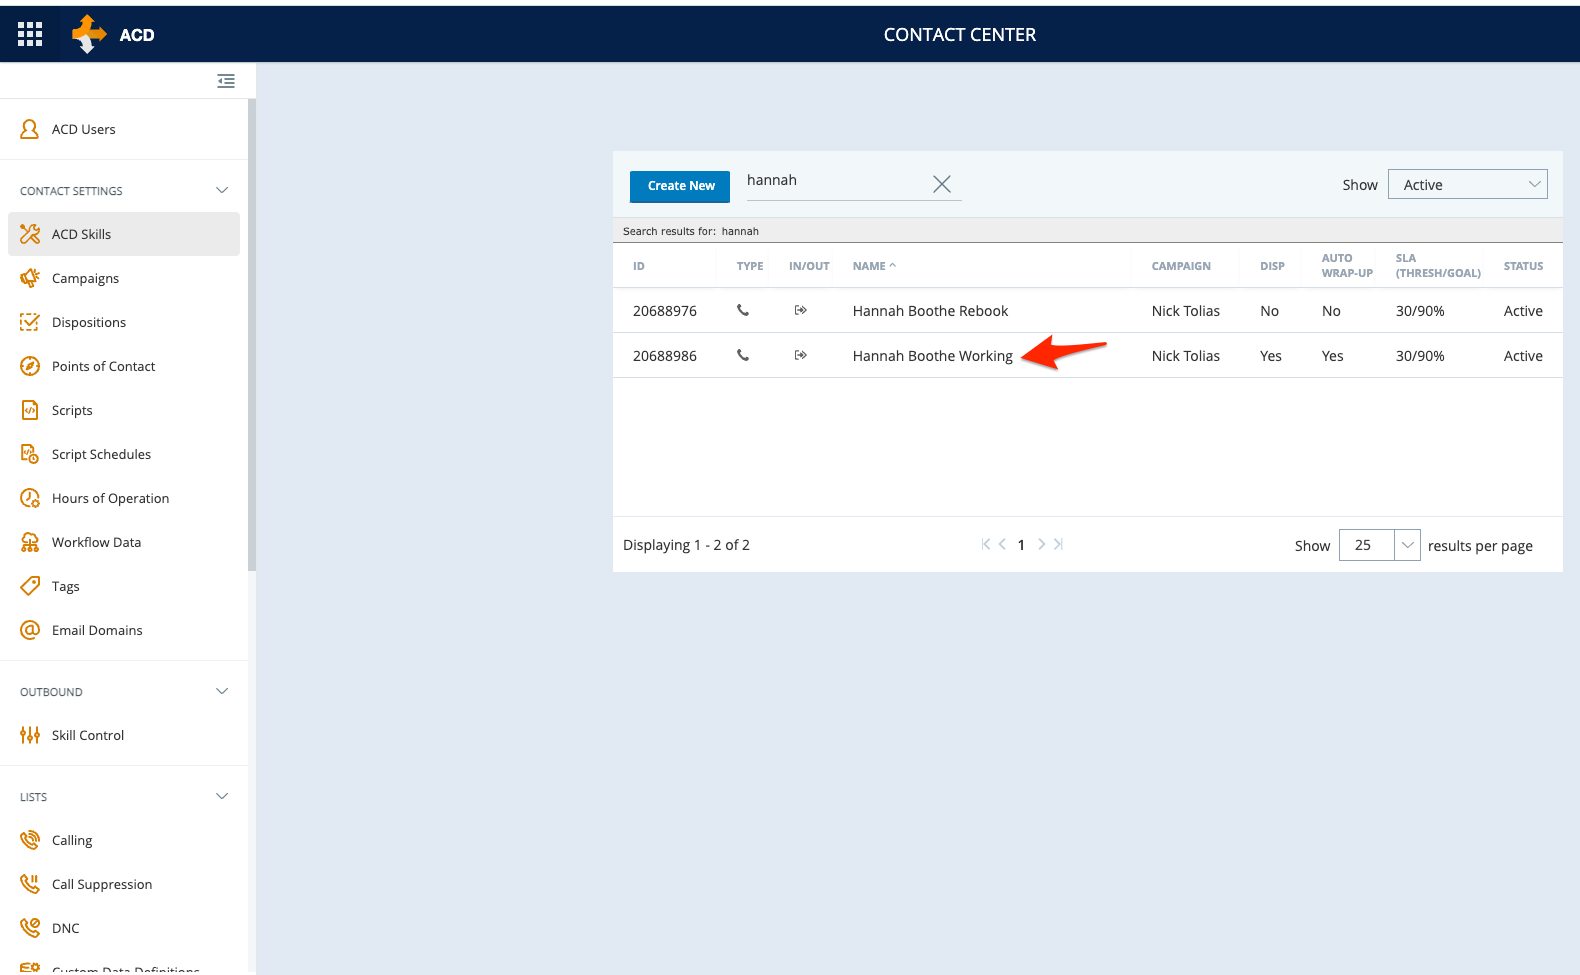Image resolution: width=1580 pixels, height=975 pixels.
Task: Click the Create New button
Action: (680, 186)
